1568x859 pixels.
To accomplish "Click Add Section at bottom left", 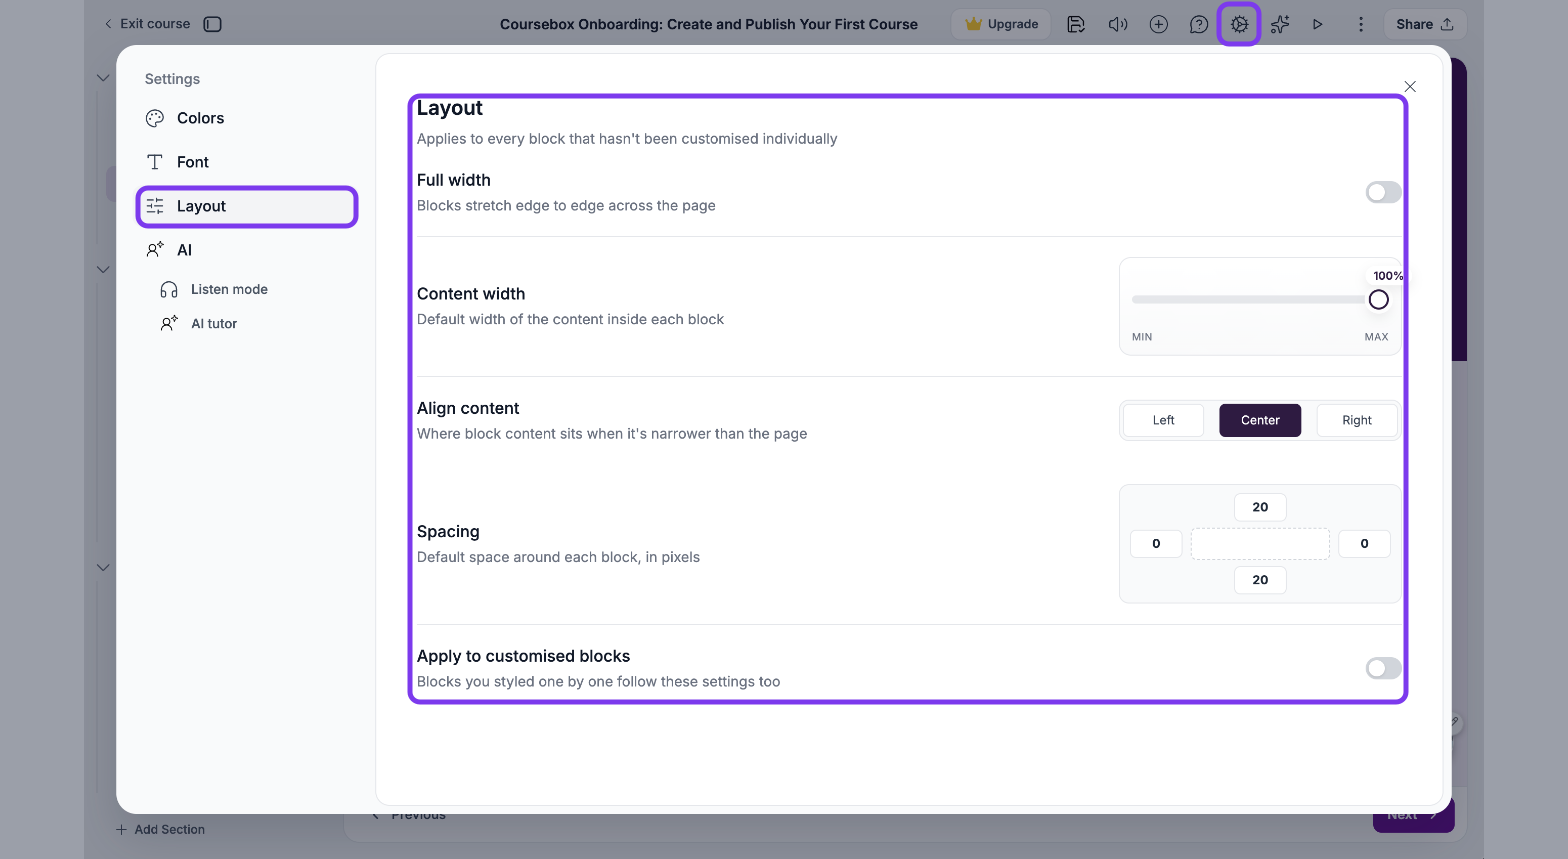I will [160, 830].
